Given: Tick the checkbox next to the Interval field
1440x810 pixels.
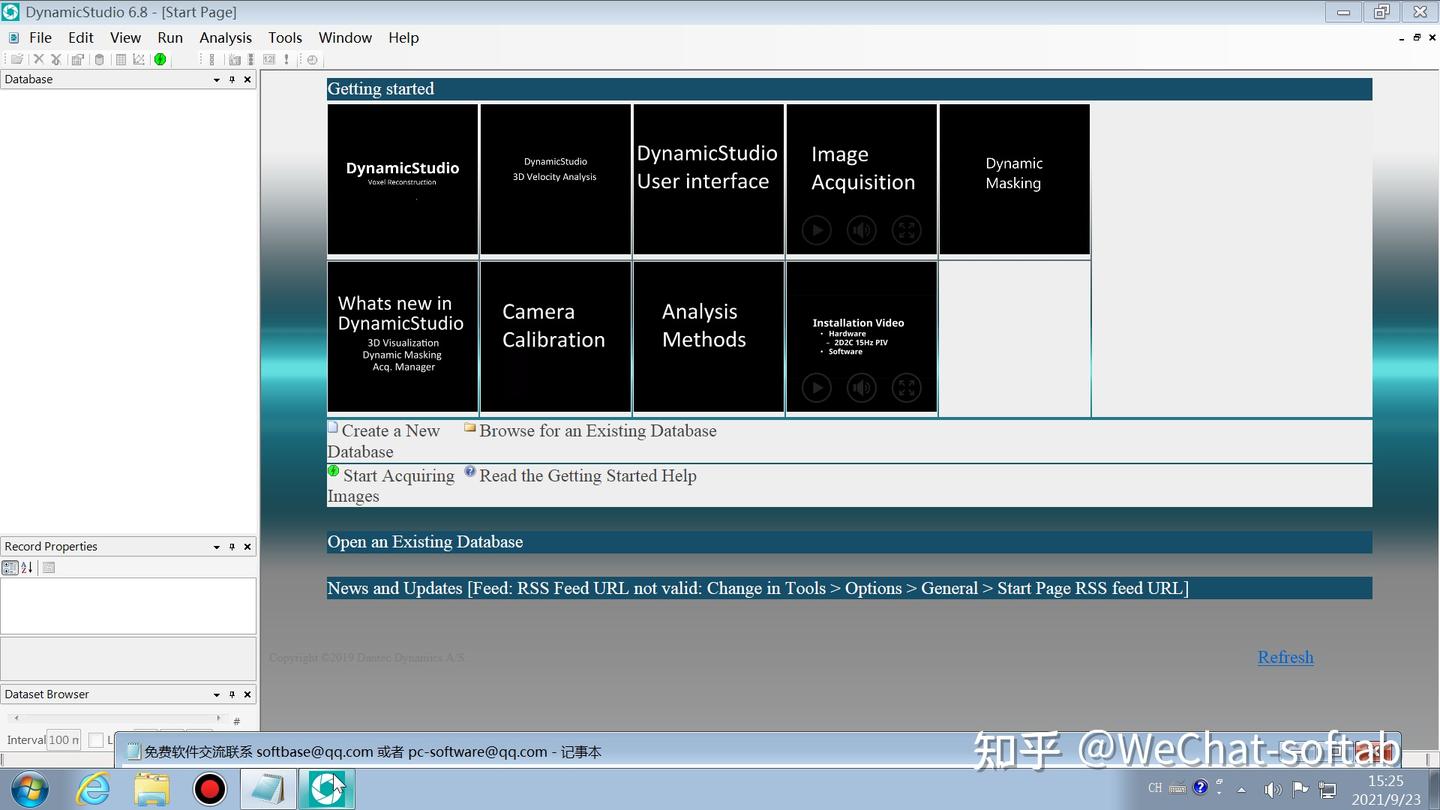Looking at the screenshot, I should [96, 740].
